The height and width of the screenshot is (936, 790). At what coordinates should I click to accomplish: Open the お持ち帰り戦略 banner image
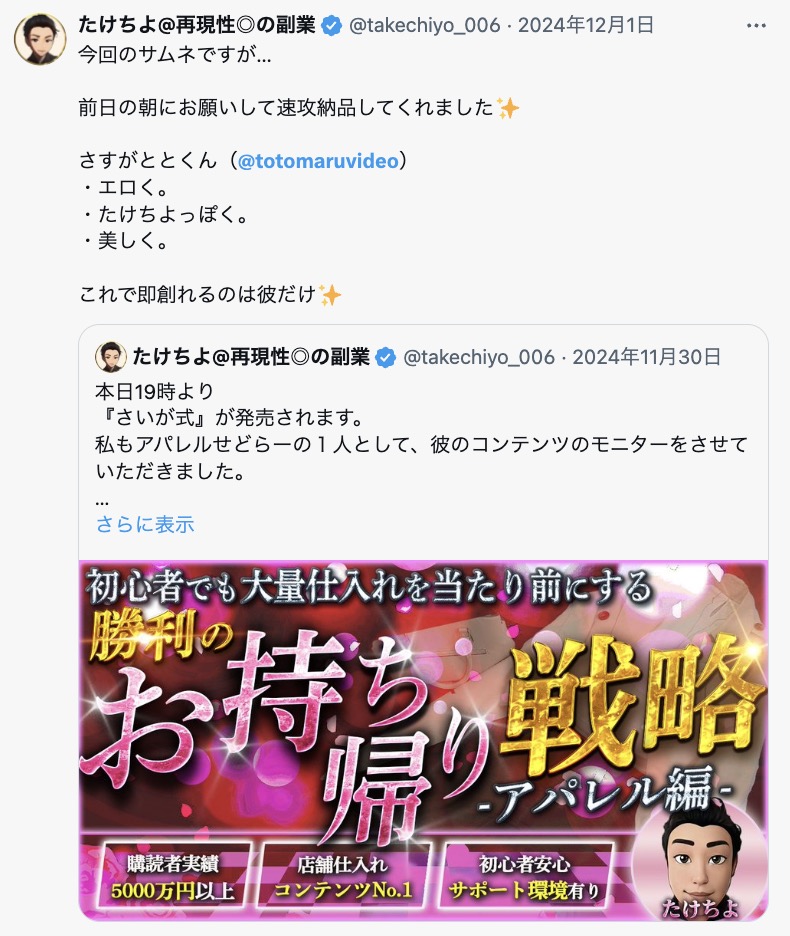click(x=423, y=740)
